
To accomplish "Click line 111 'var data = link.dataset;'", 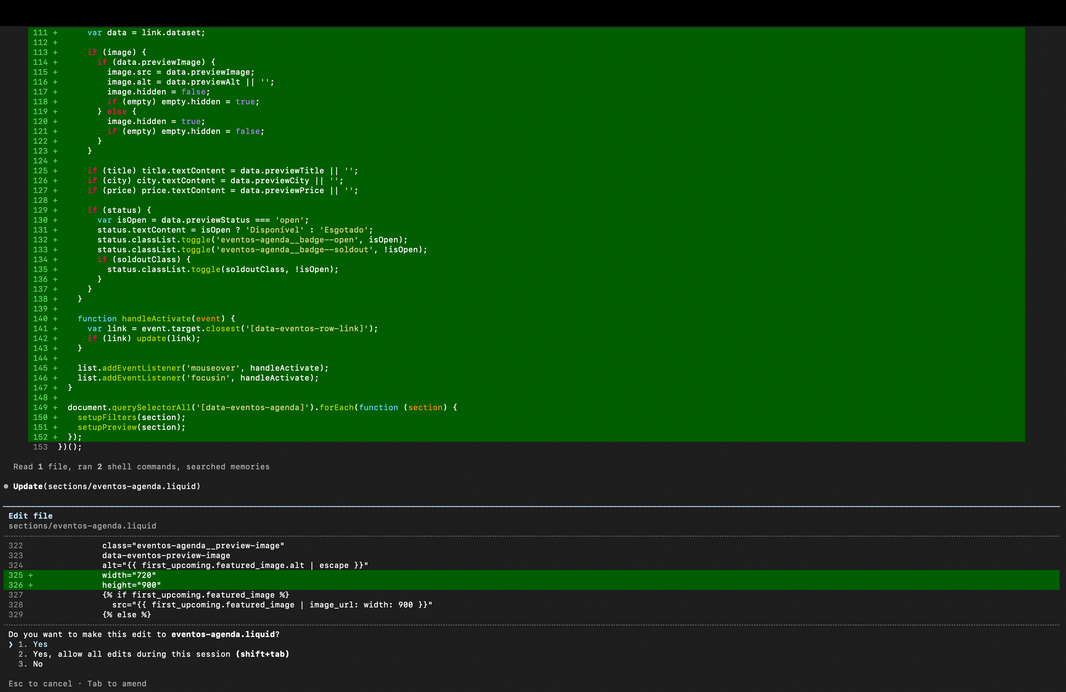I will [x=146, y=33].
